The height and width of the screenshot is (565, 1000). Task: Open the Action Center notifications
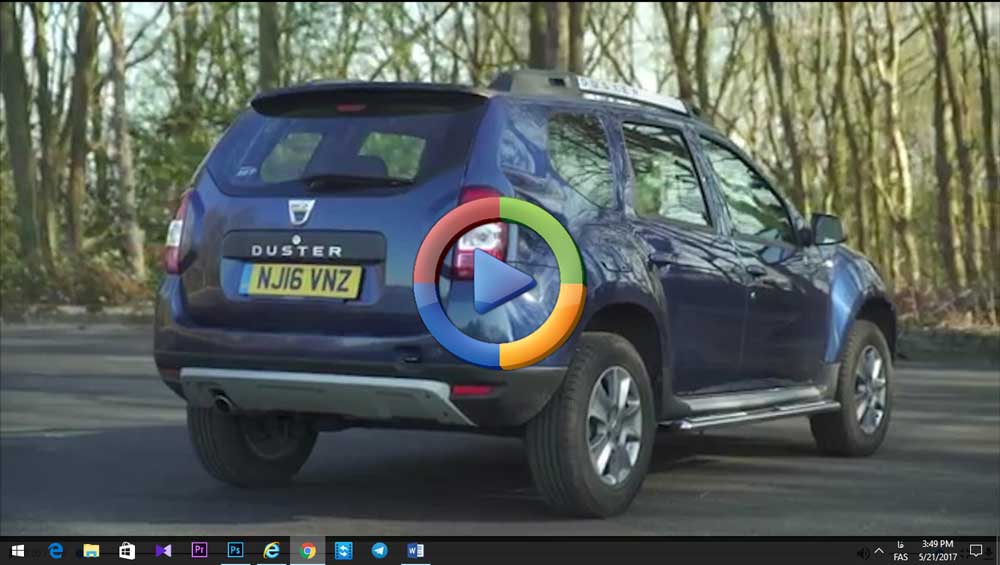[x=975, y=550]
